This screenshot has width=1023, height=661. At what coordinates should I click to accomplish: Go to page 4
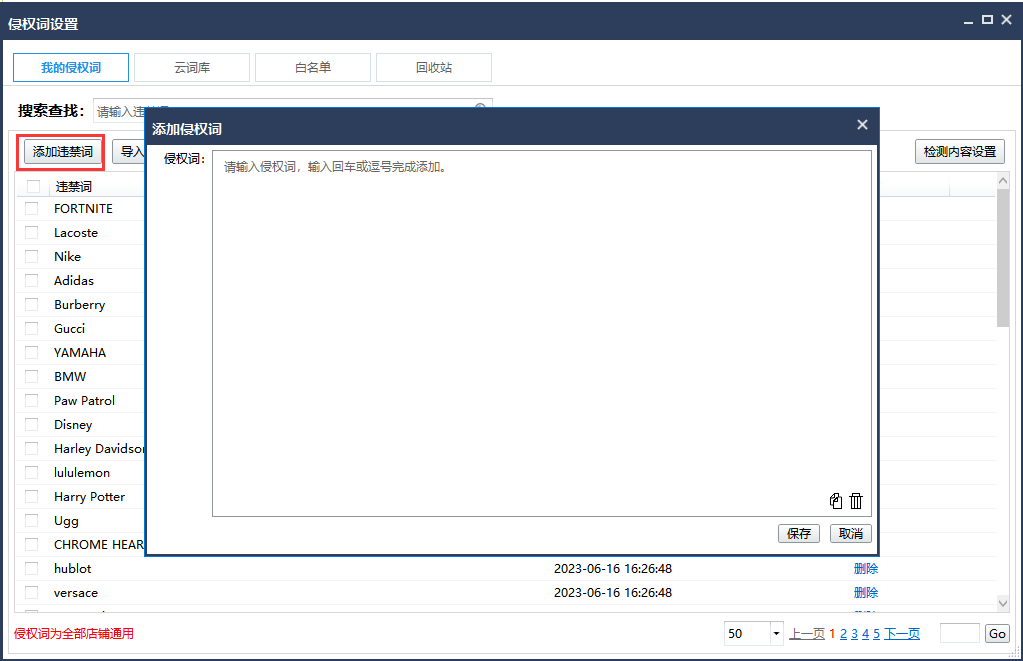[x=866, y=634]
